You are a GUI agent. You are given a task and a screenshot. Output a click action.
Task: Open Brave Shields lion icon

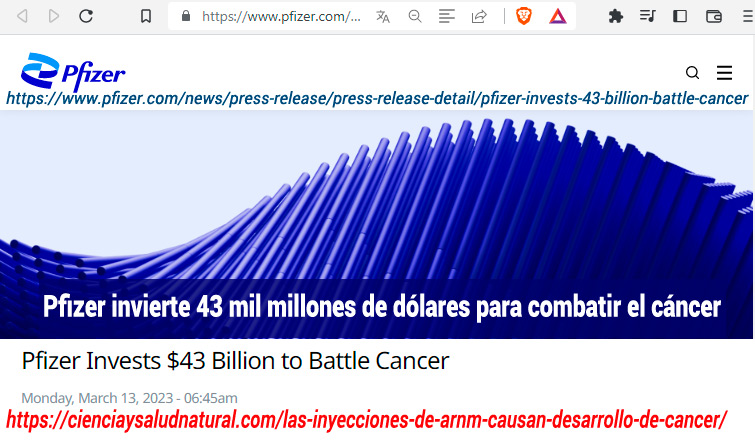523,16
